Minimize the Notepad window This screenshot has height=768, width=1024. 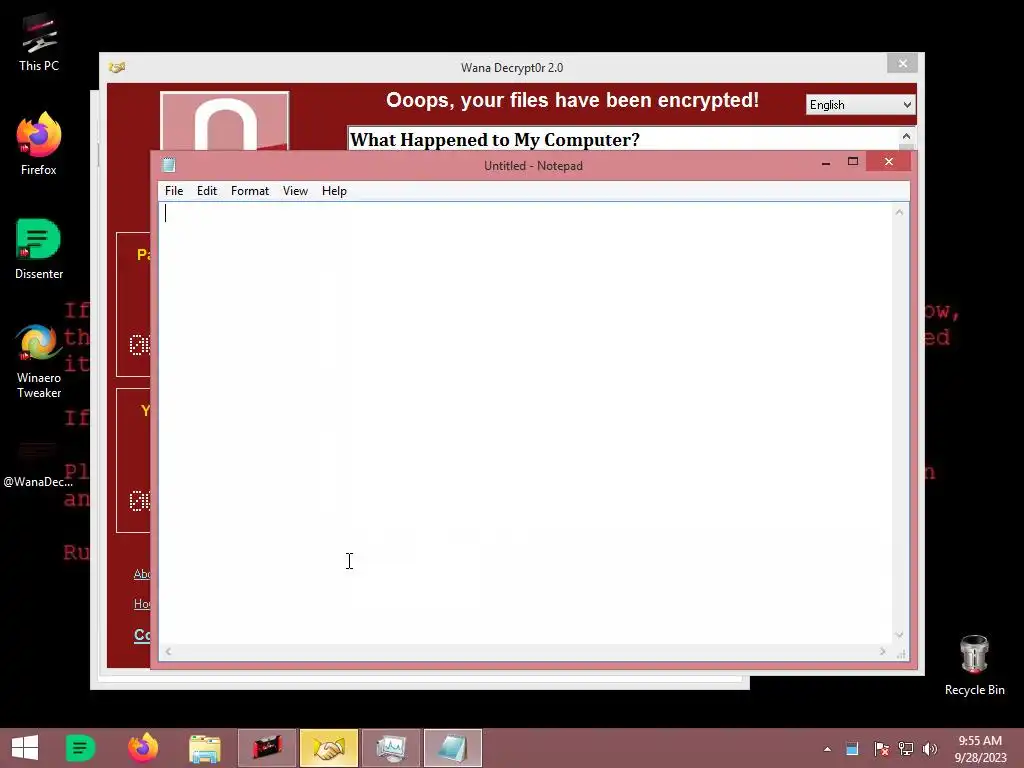tap(825, 162)
